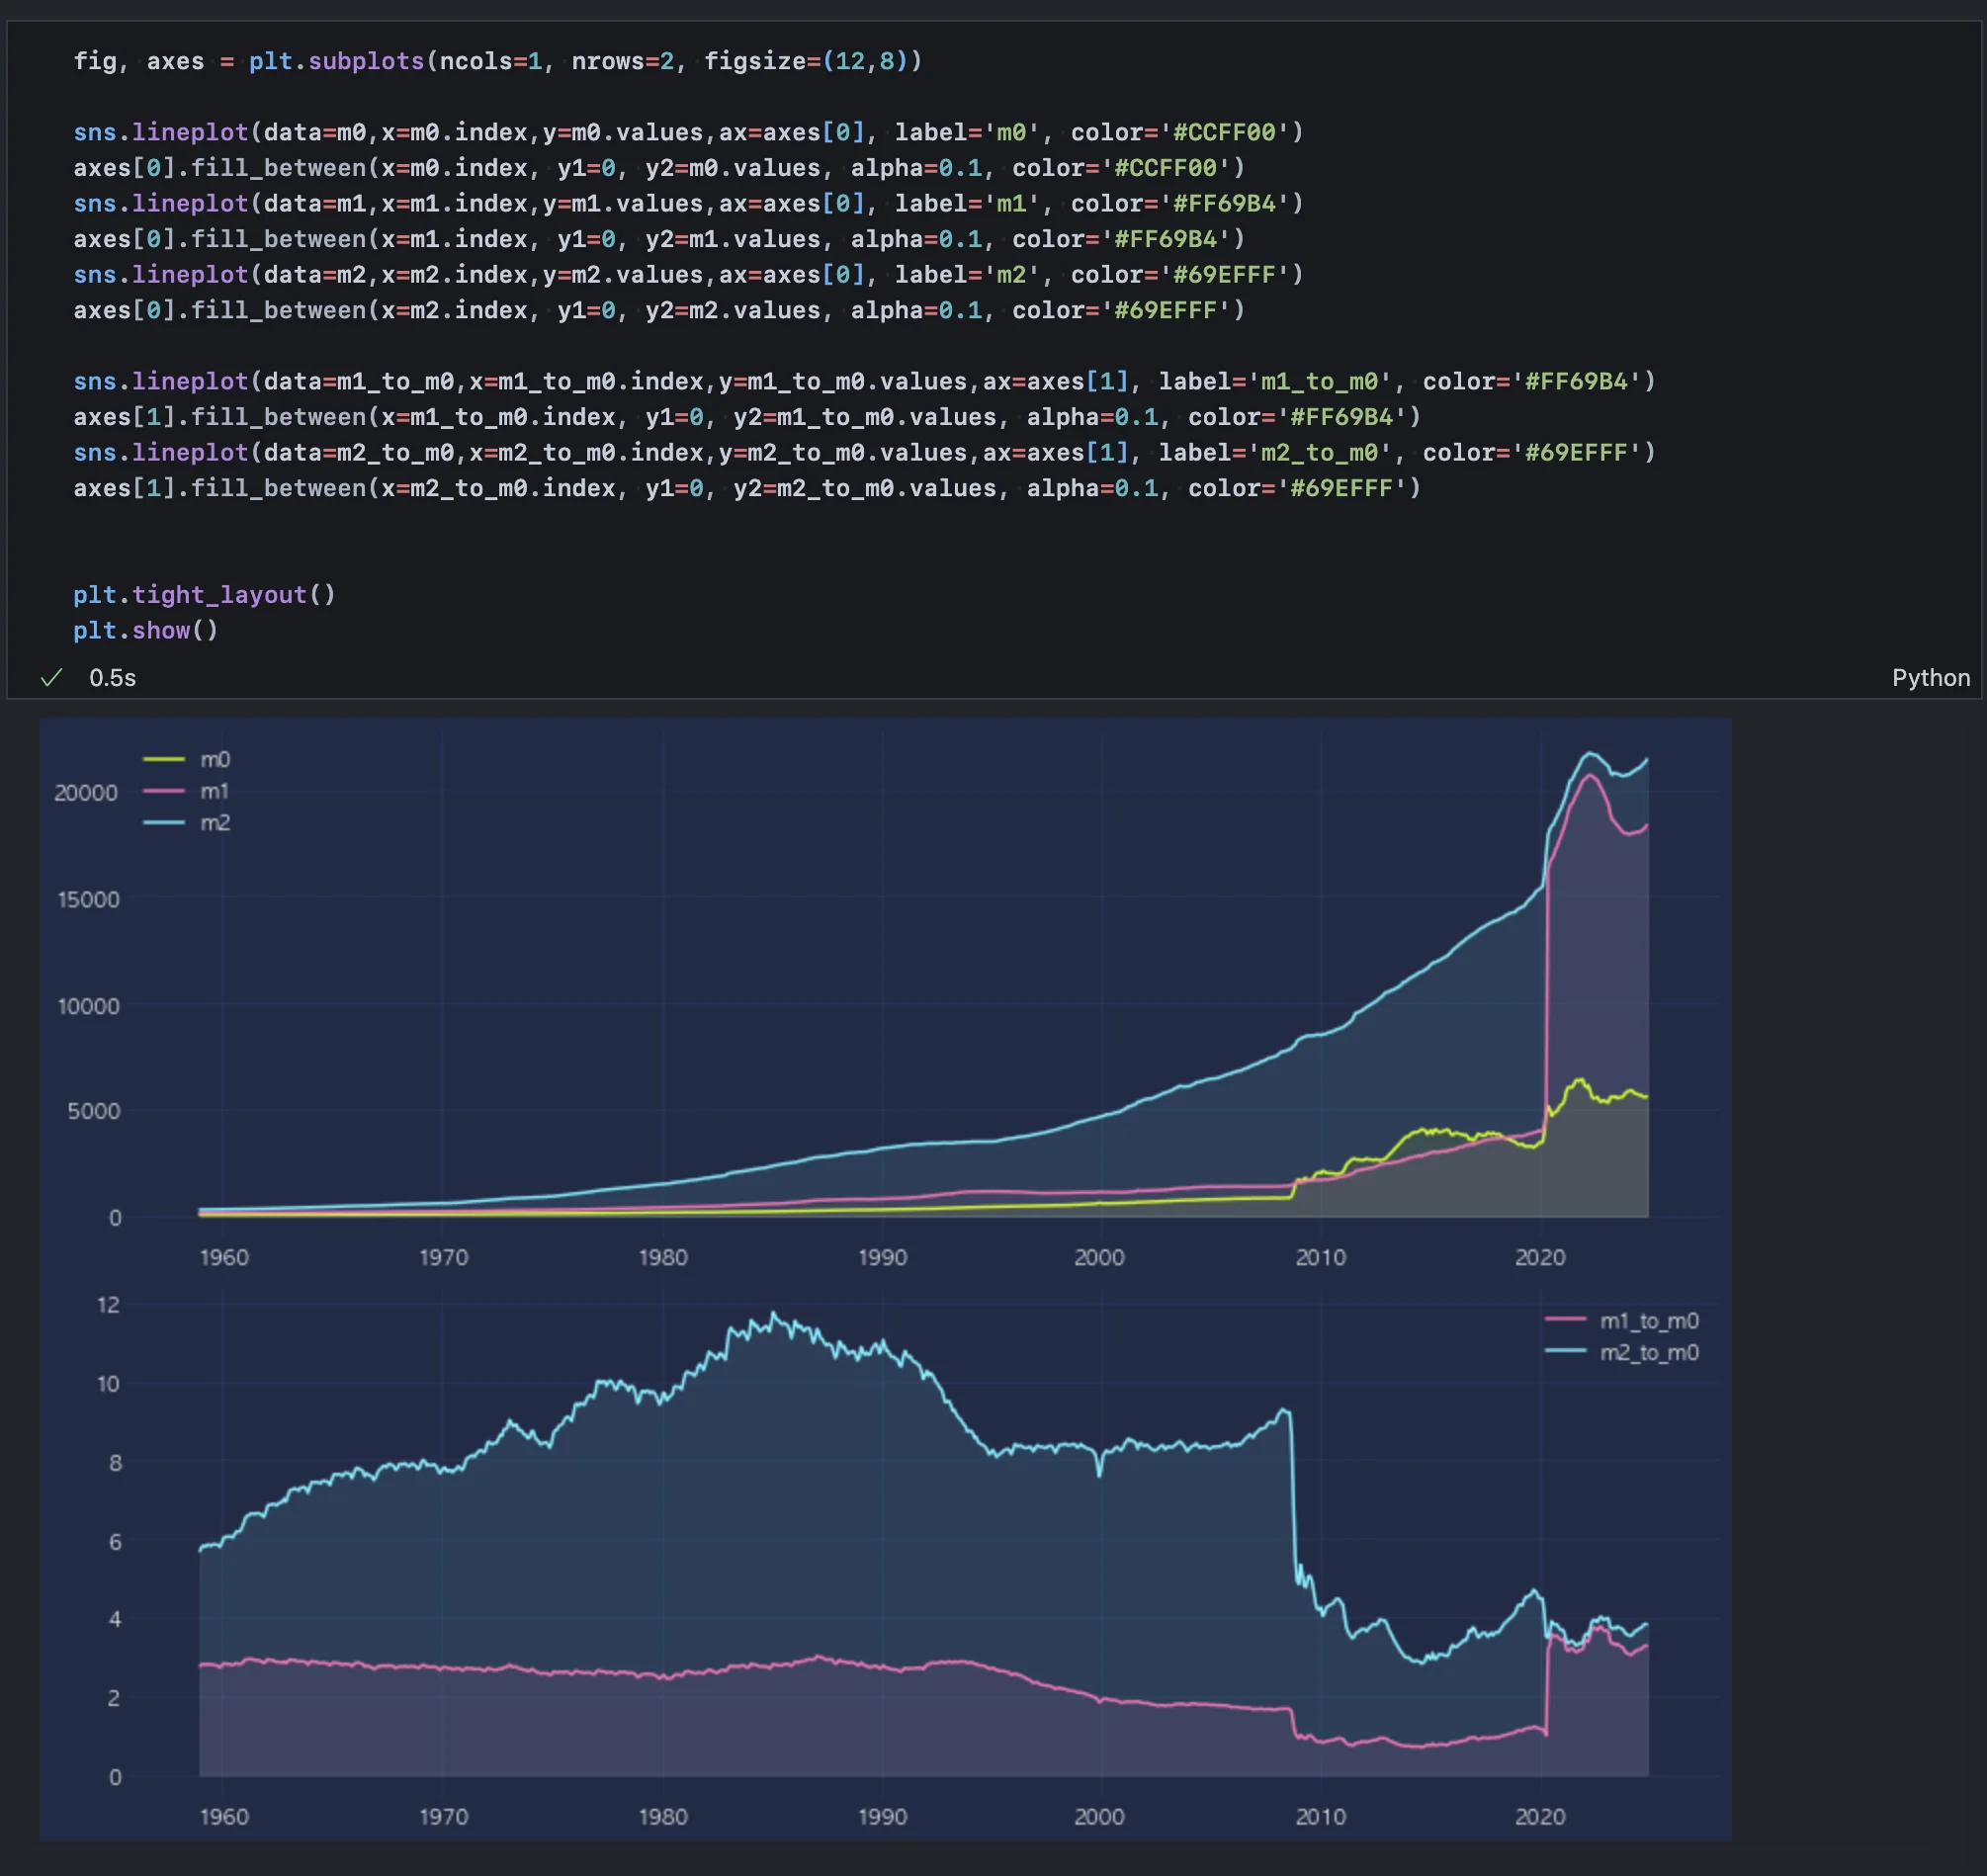Click the green execution success checkmark
The image size is (1987, 1876).
point(51,678)
